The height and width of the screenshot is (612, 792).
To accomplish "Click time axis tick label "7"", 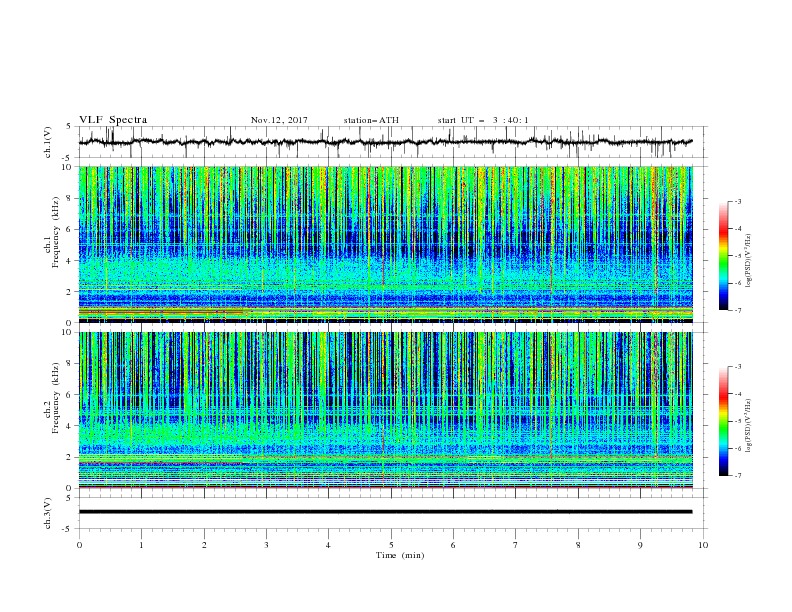I will pos(516,545).
